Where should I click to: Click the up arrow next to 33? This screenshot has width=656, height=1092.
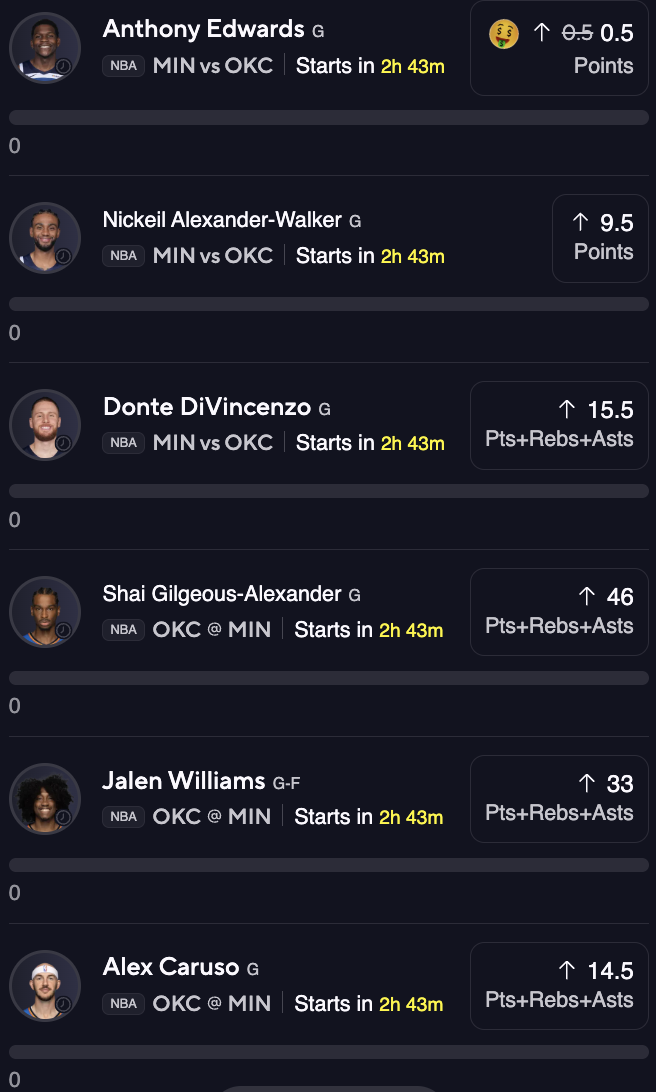point(587,783)
